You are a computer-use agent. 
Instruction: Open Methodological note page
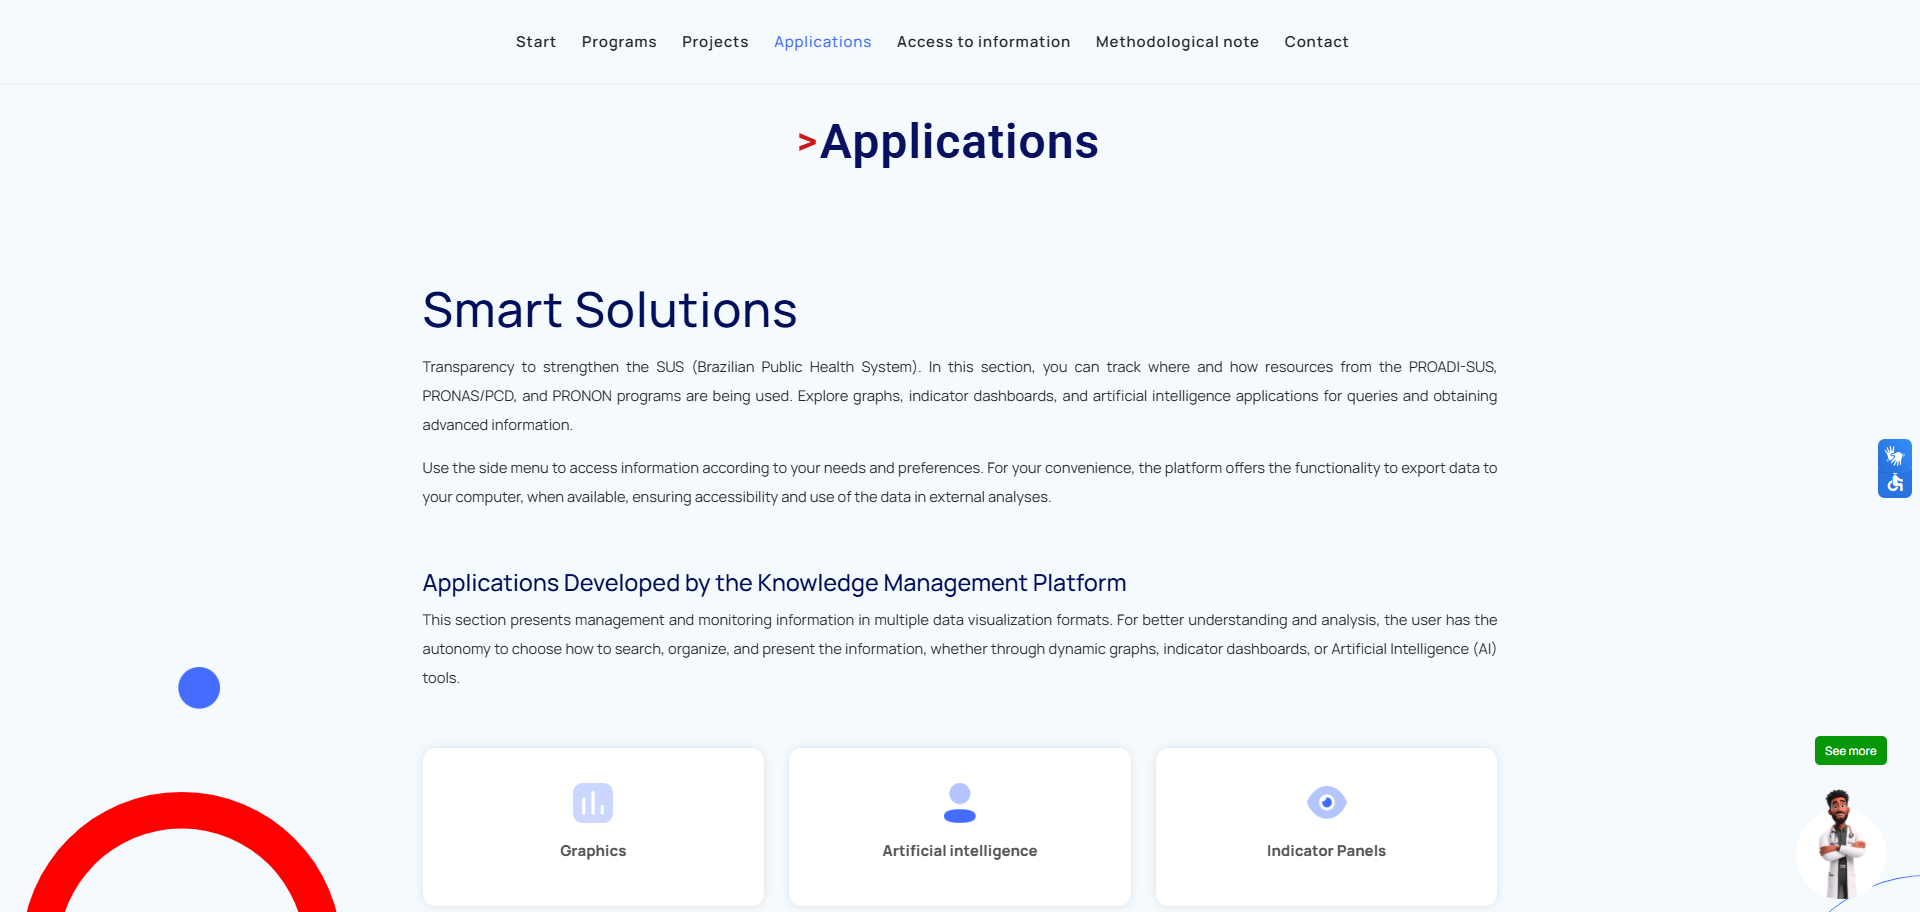[x=1177, y=42]
